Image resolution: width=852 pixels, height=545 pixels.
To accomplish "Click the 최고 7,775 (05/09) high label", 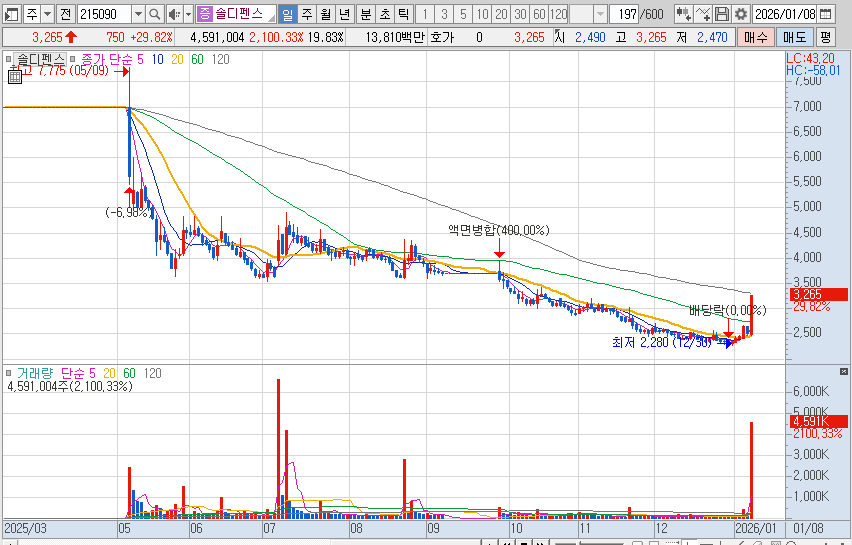I will click(x=60, y=71).
